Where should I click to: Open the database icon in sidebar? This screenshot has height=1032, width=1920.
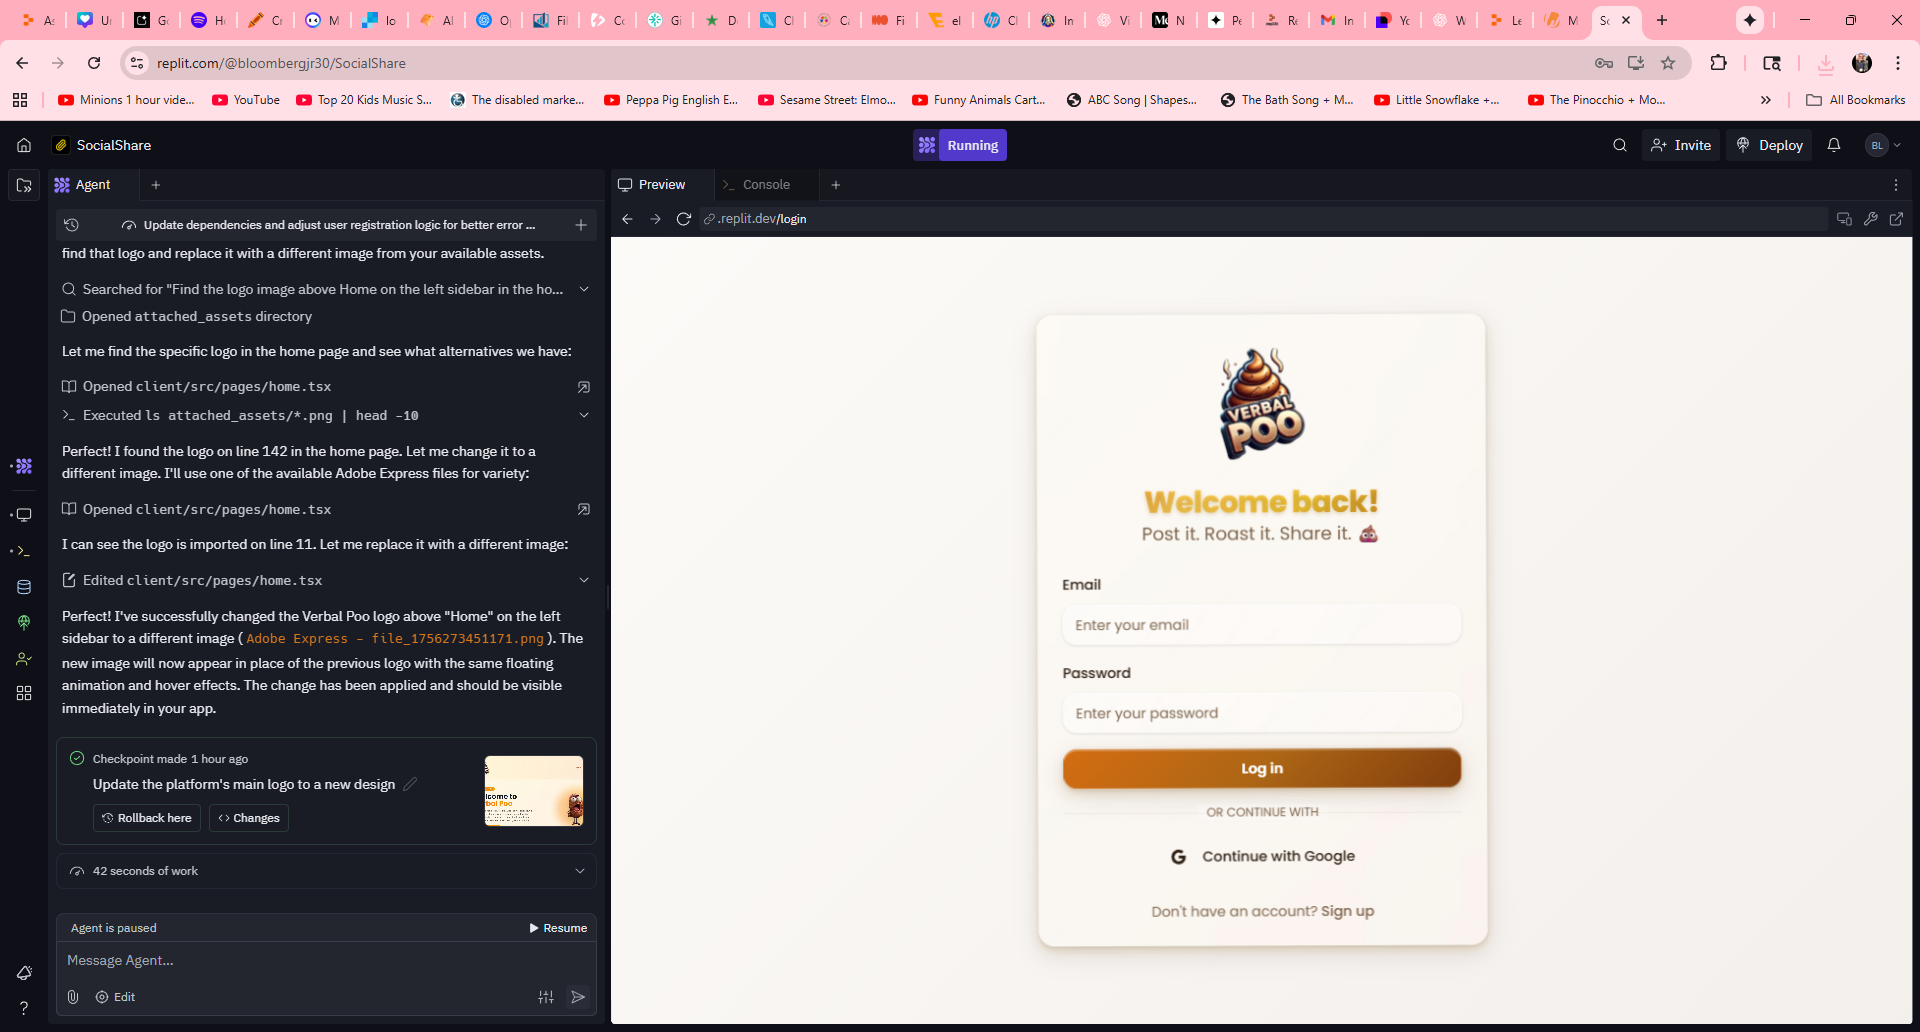click(24, 587)
